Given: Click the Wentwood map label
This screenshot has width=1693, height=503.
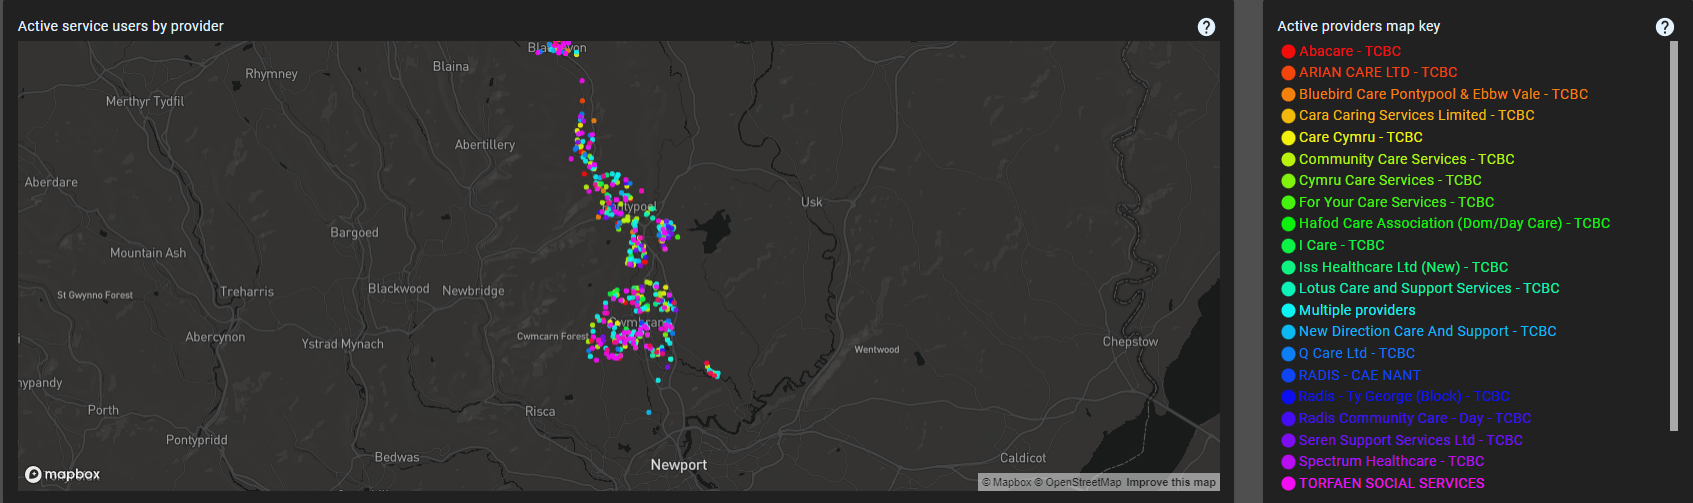Looking at the screenshot, I should [x=876, y=350].
